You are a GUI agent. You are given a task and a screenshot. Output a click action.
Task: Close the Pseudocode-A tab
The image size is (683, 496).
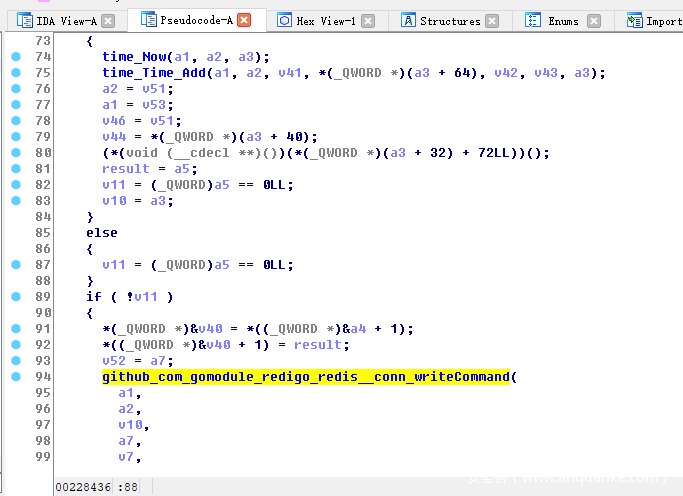point(244,20)
